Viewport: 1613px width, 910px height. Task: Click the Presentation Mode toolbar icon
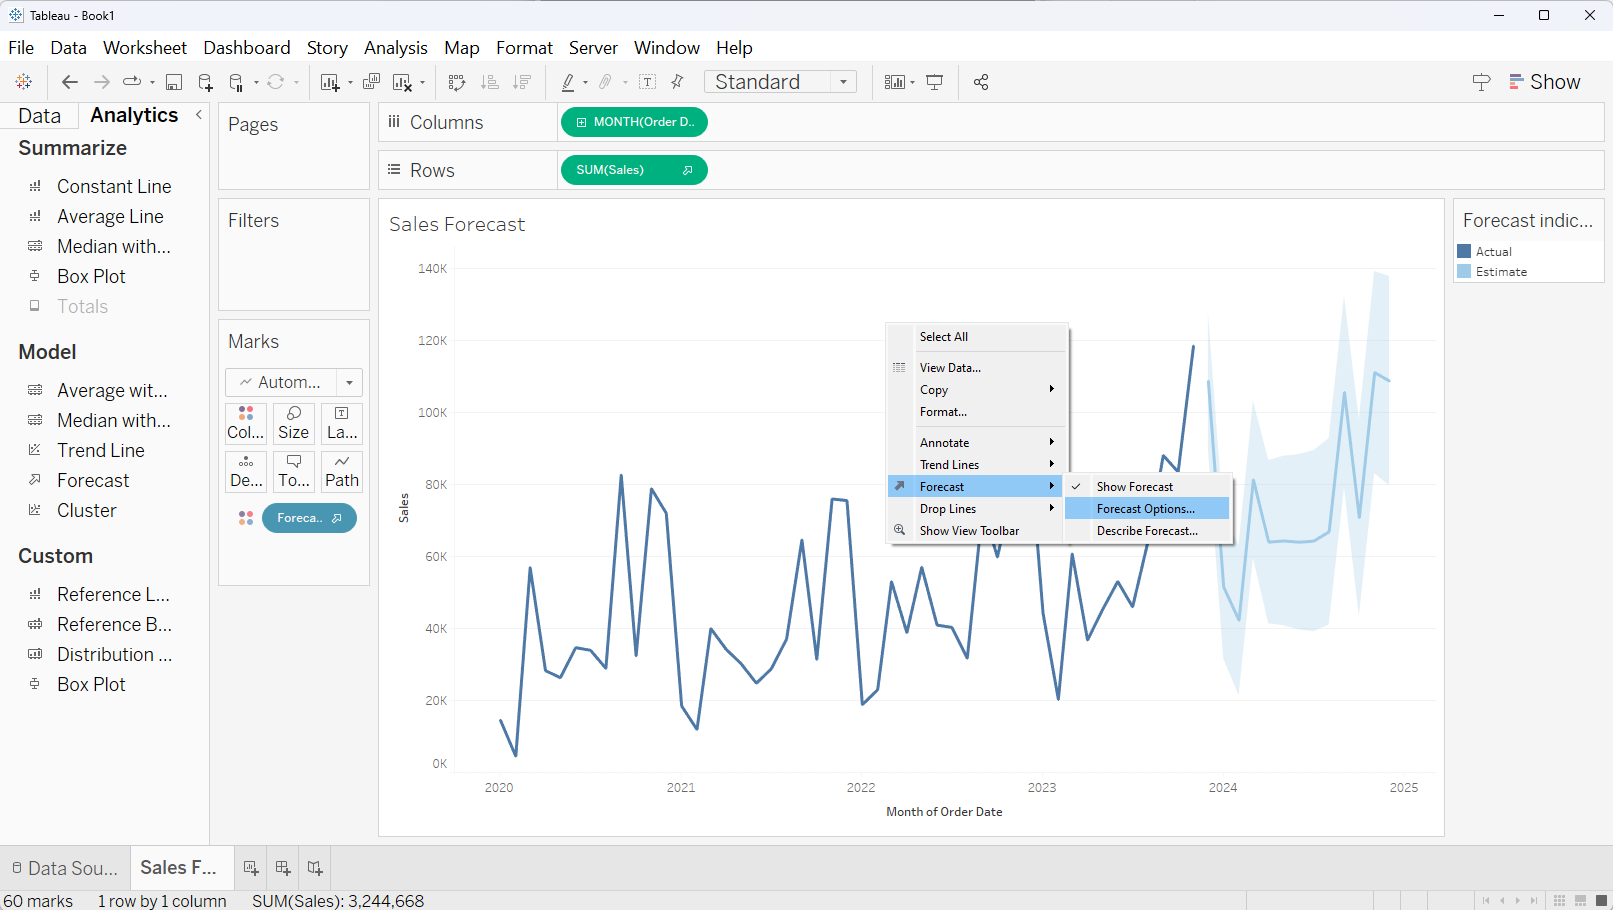935,82
